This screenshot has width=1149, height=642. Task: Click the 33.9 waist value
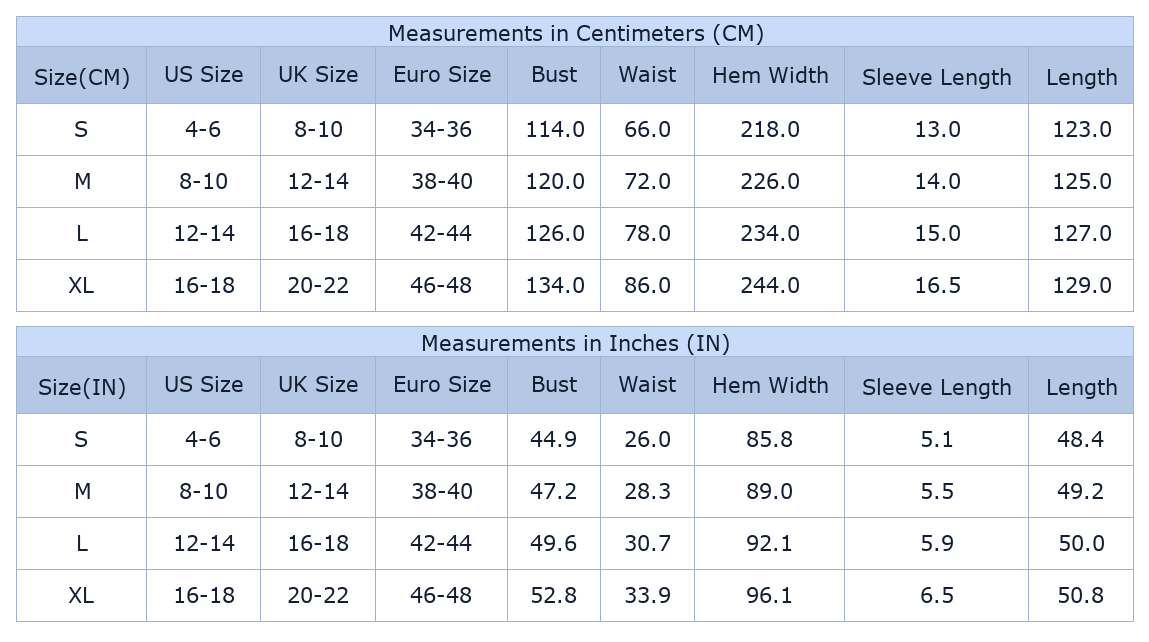[647, 595]
